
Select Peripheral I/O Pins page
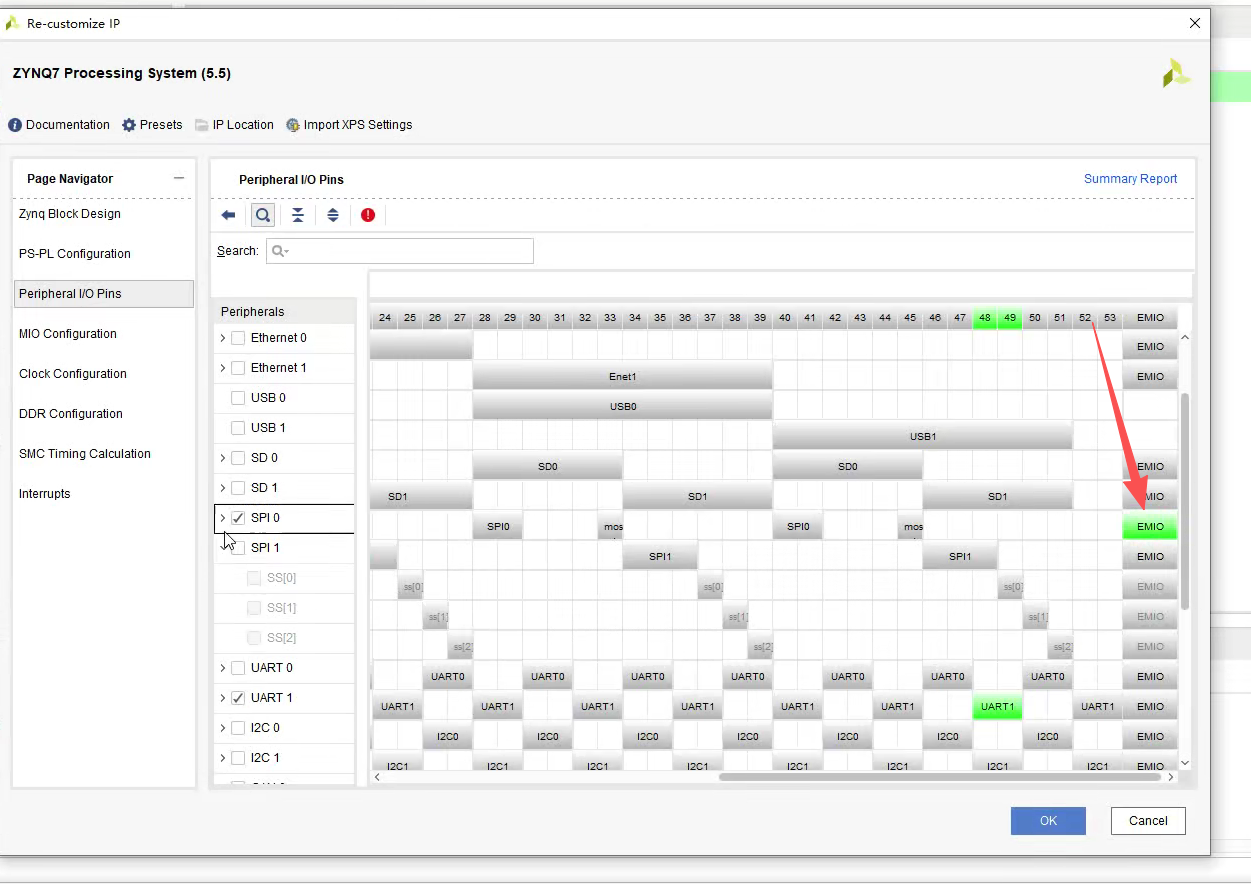(103, 294)
